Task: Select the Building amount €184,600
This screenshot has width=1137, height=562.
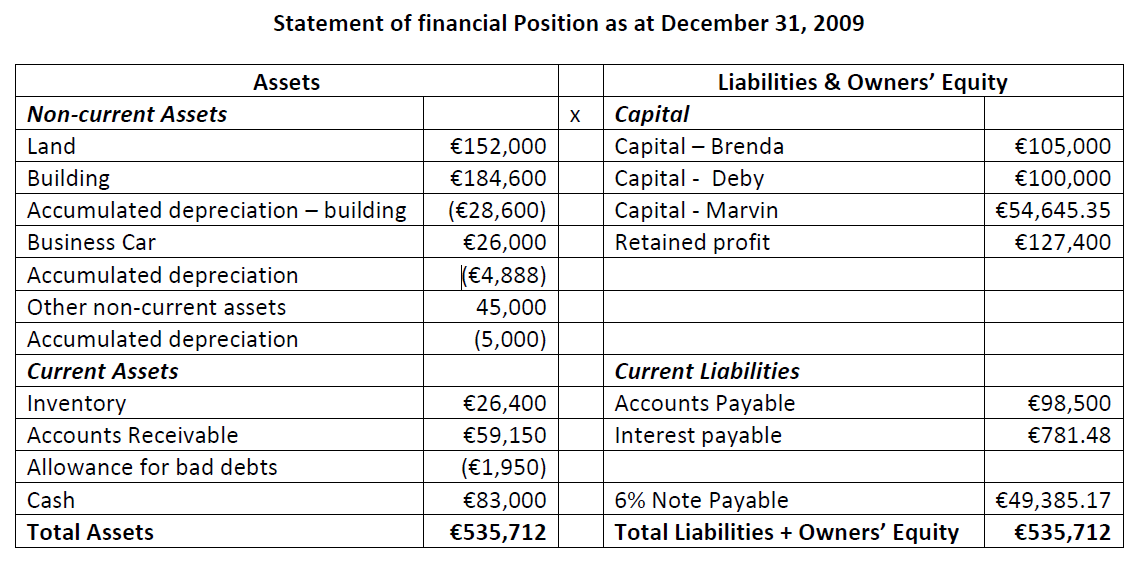Action: coord(498,179)
